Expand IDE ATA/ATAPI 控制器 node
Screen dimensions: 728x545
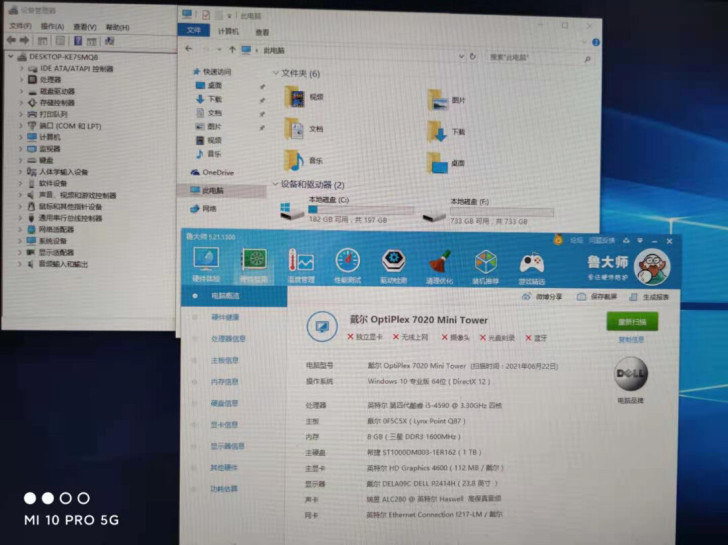coord(21,68)
